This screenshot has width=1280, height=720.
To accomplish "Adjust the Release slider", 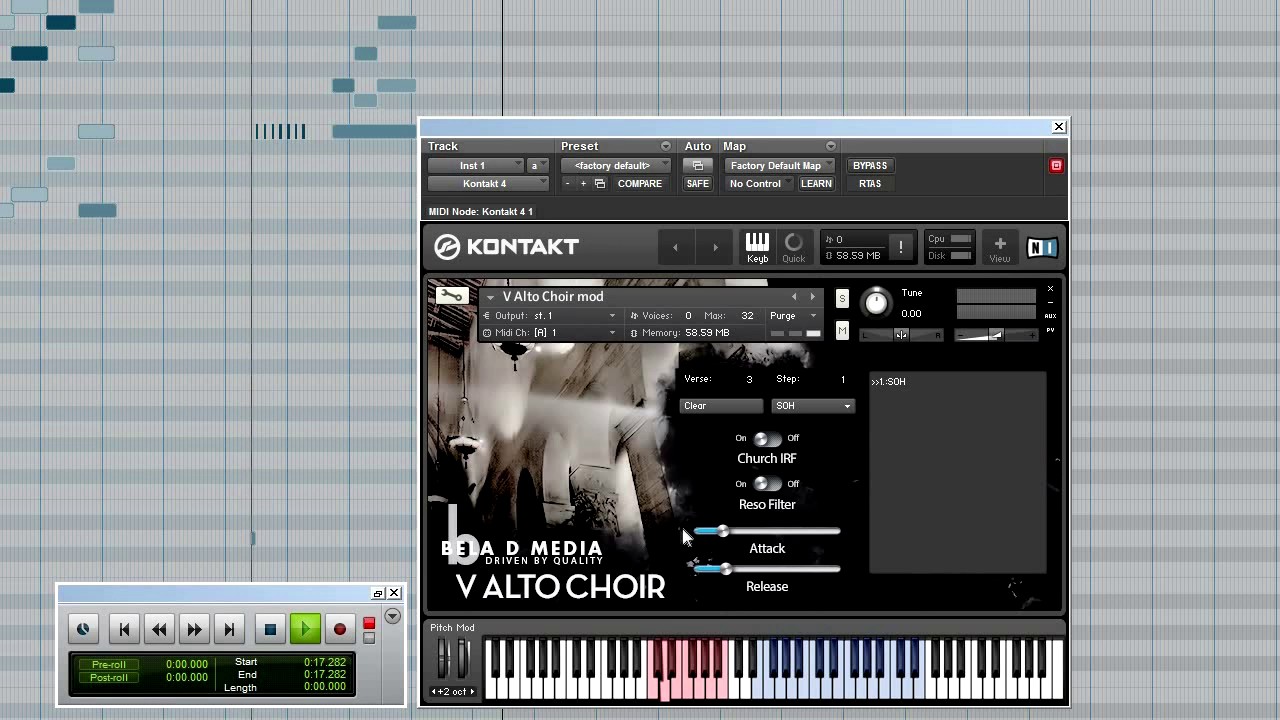I will pos(766,569).
